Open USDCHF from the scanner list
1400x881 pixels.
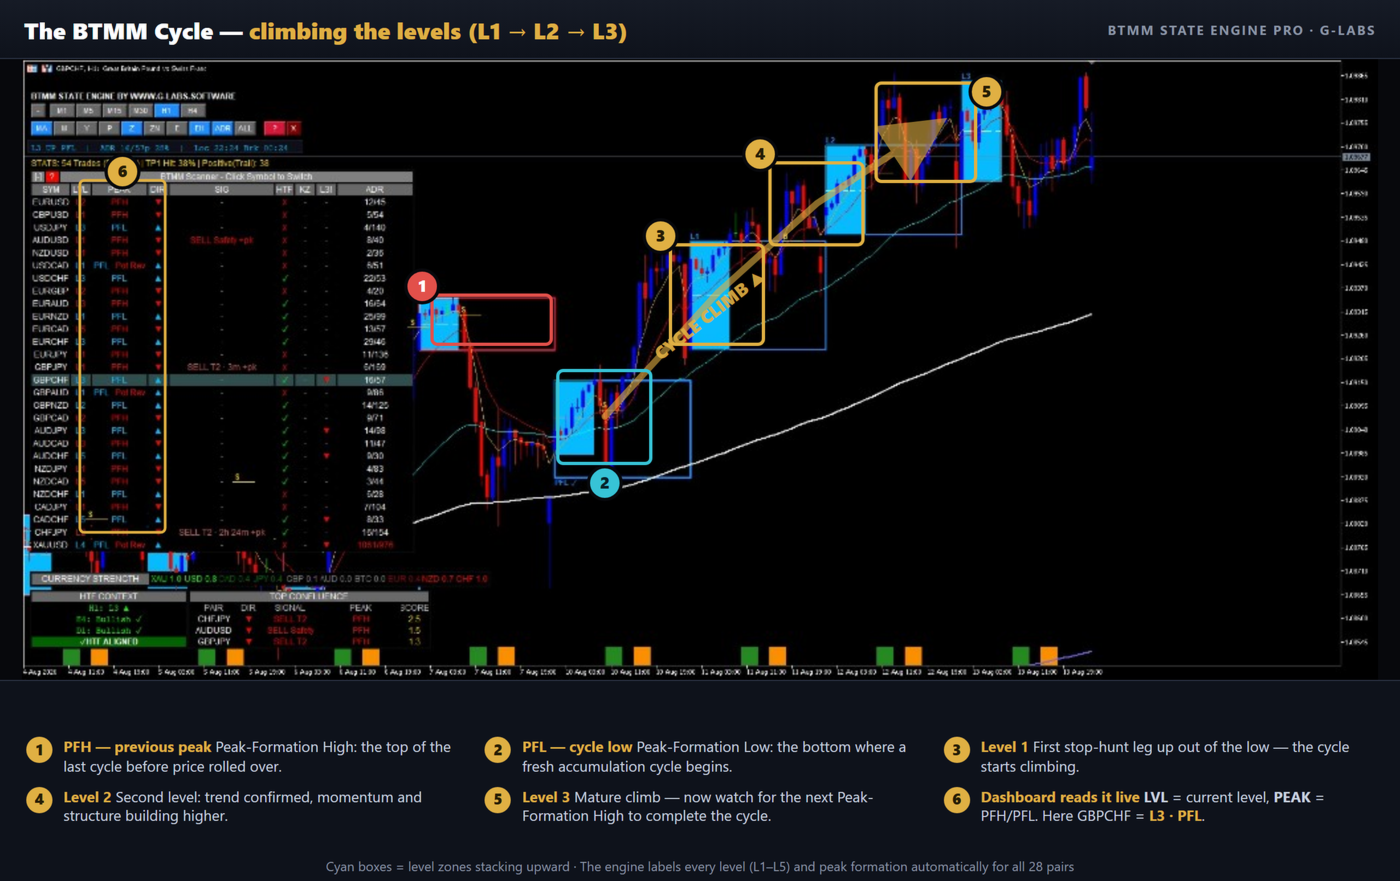[50, 278]
